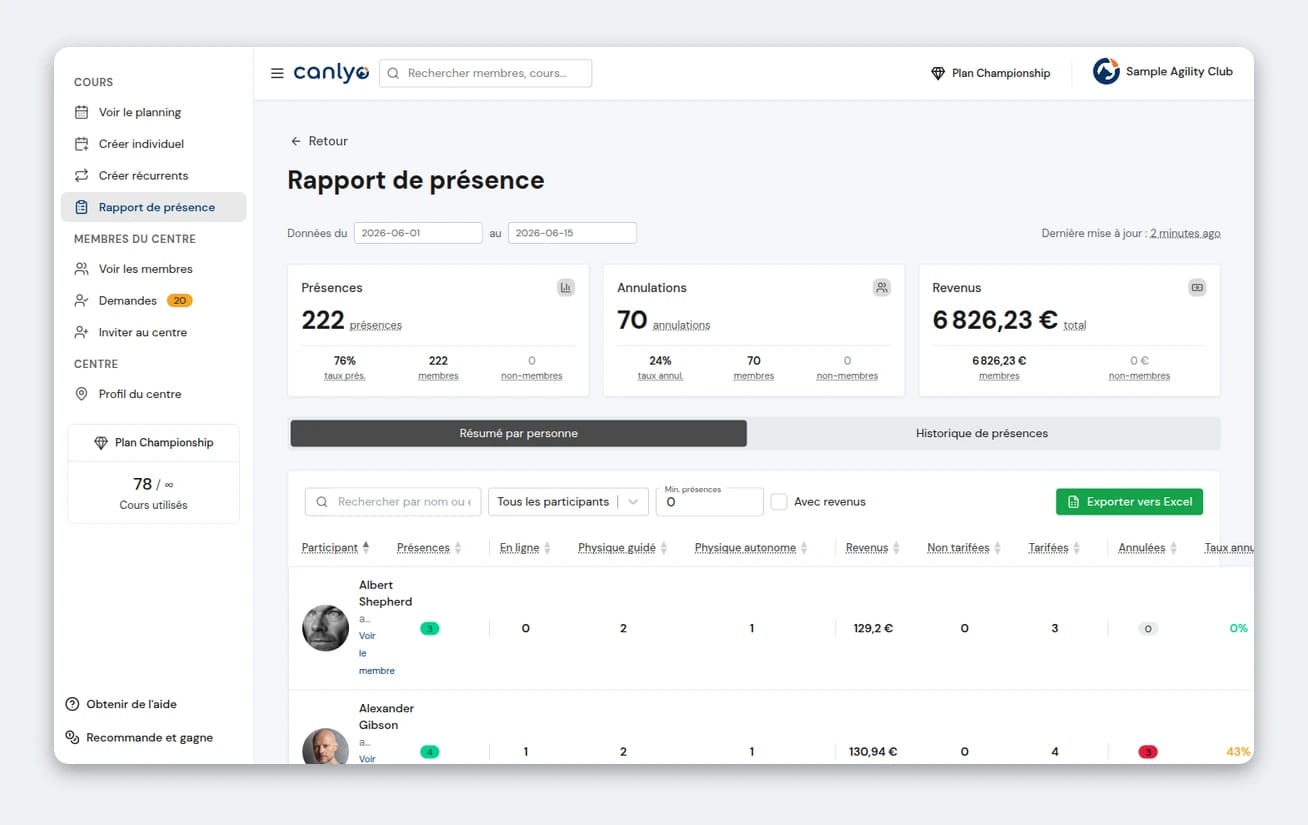
Task: Click the Rechercher par nom search field
Action: click(x=393, y=502)
